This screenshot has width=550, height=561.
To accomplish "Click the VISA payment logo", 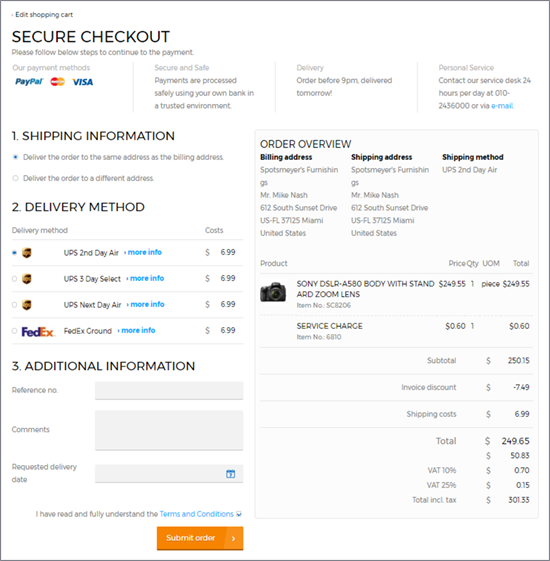I will point(83,82).
